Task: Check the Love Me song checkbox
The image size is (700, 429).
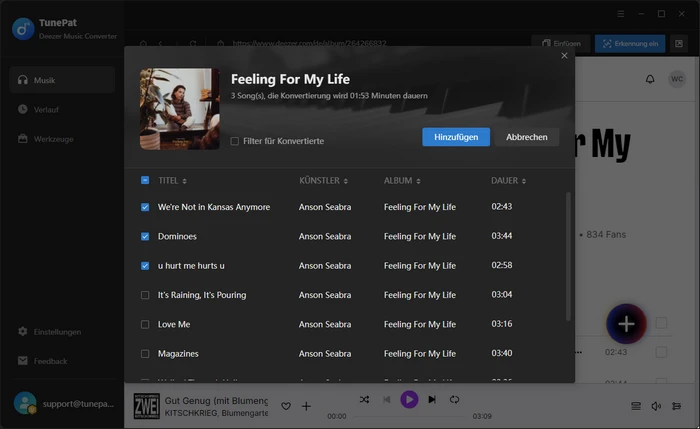Action: (x=145, y=325)
